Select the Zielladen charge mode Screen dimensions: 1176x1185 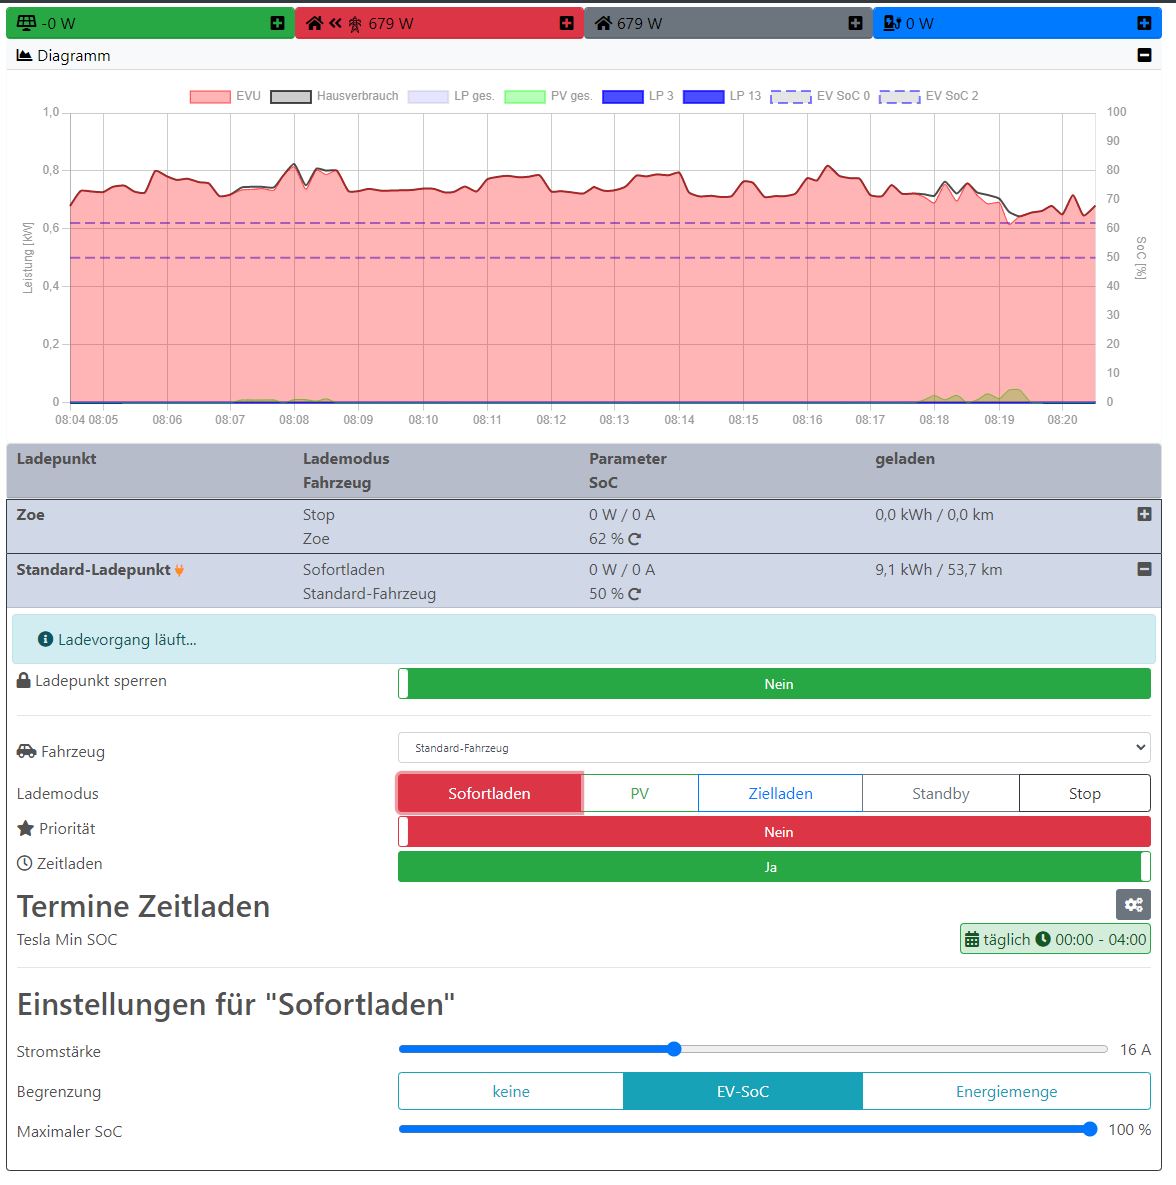coord(780,794)
